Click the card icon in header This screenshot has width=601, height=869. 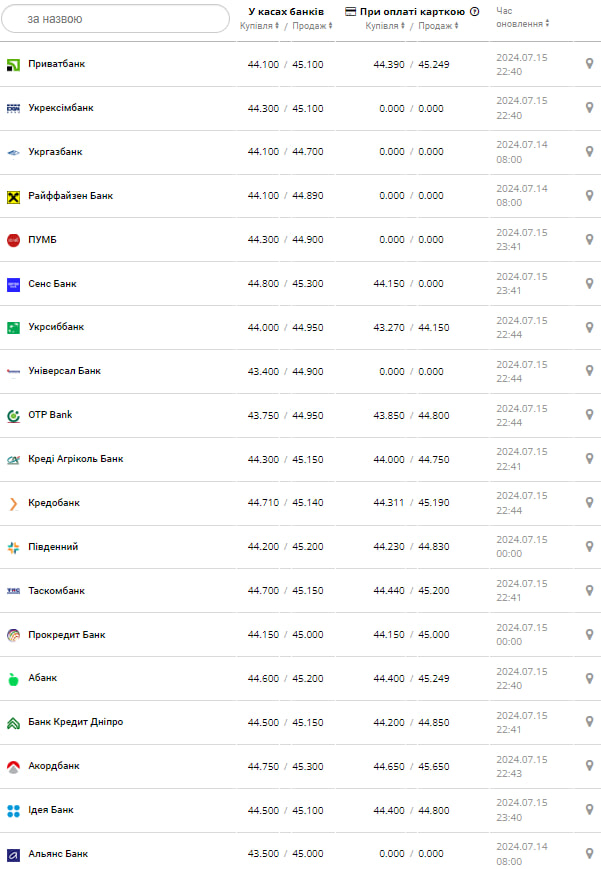(350, 12)
